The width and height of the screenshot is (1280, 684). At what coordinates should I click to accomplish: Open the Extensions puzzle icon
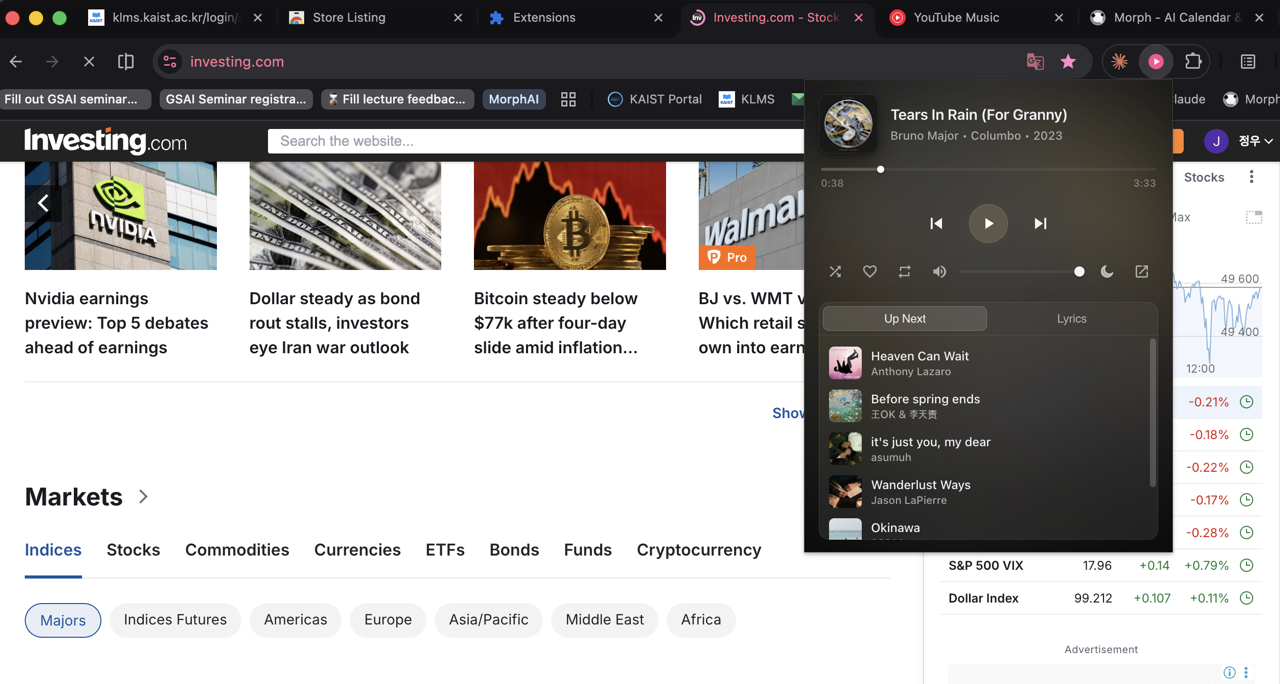(1193, 62)
